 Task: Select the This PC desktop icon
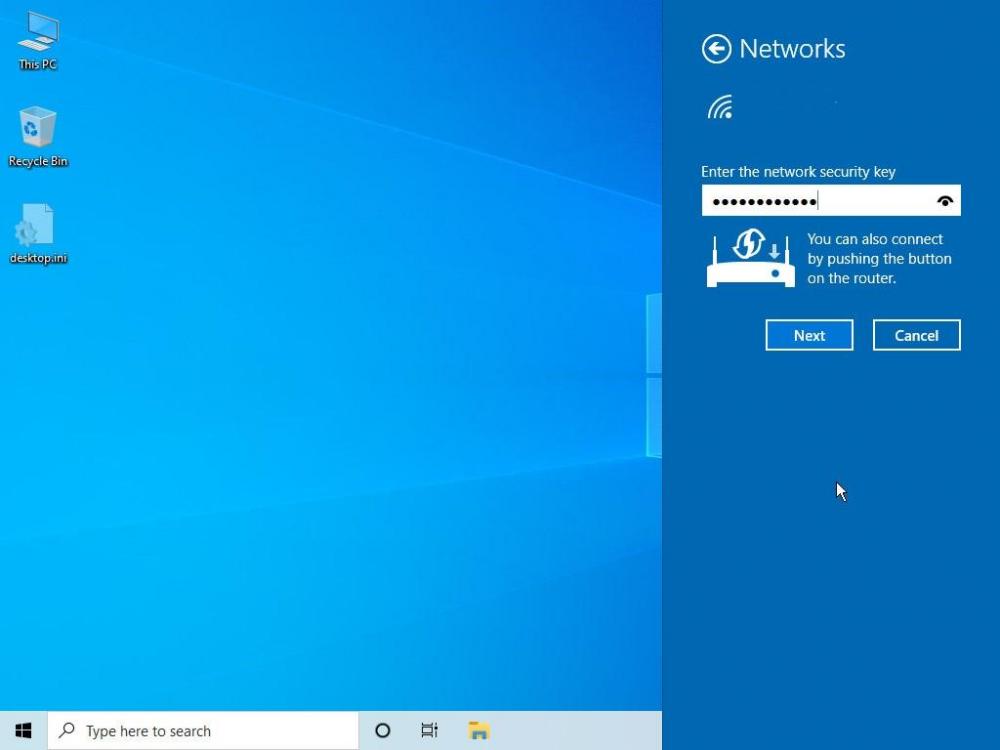(x=38, y=40)
